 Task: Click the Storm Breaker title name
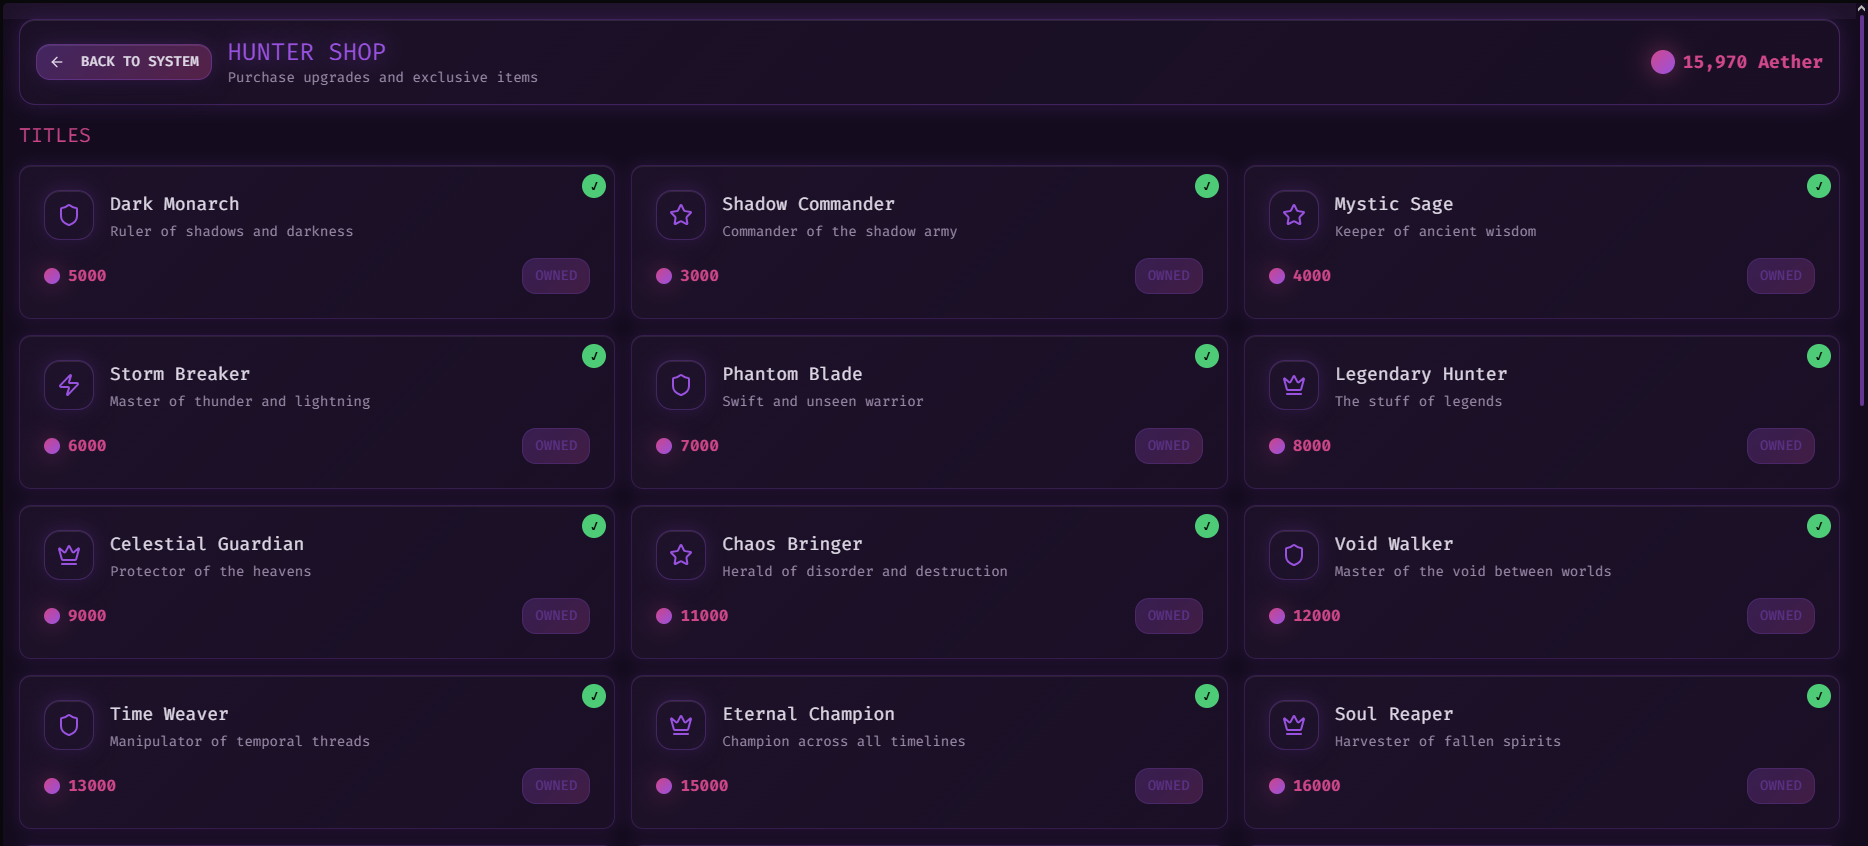(x=180, y=374)
